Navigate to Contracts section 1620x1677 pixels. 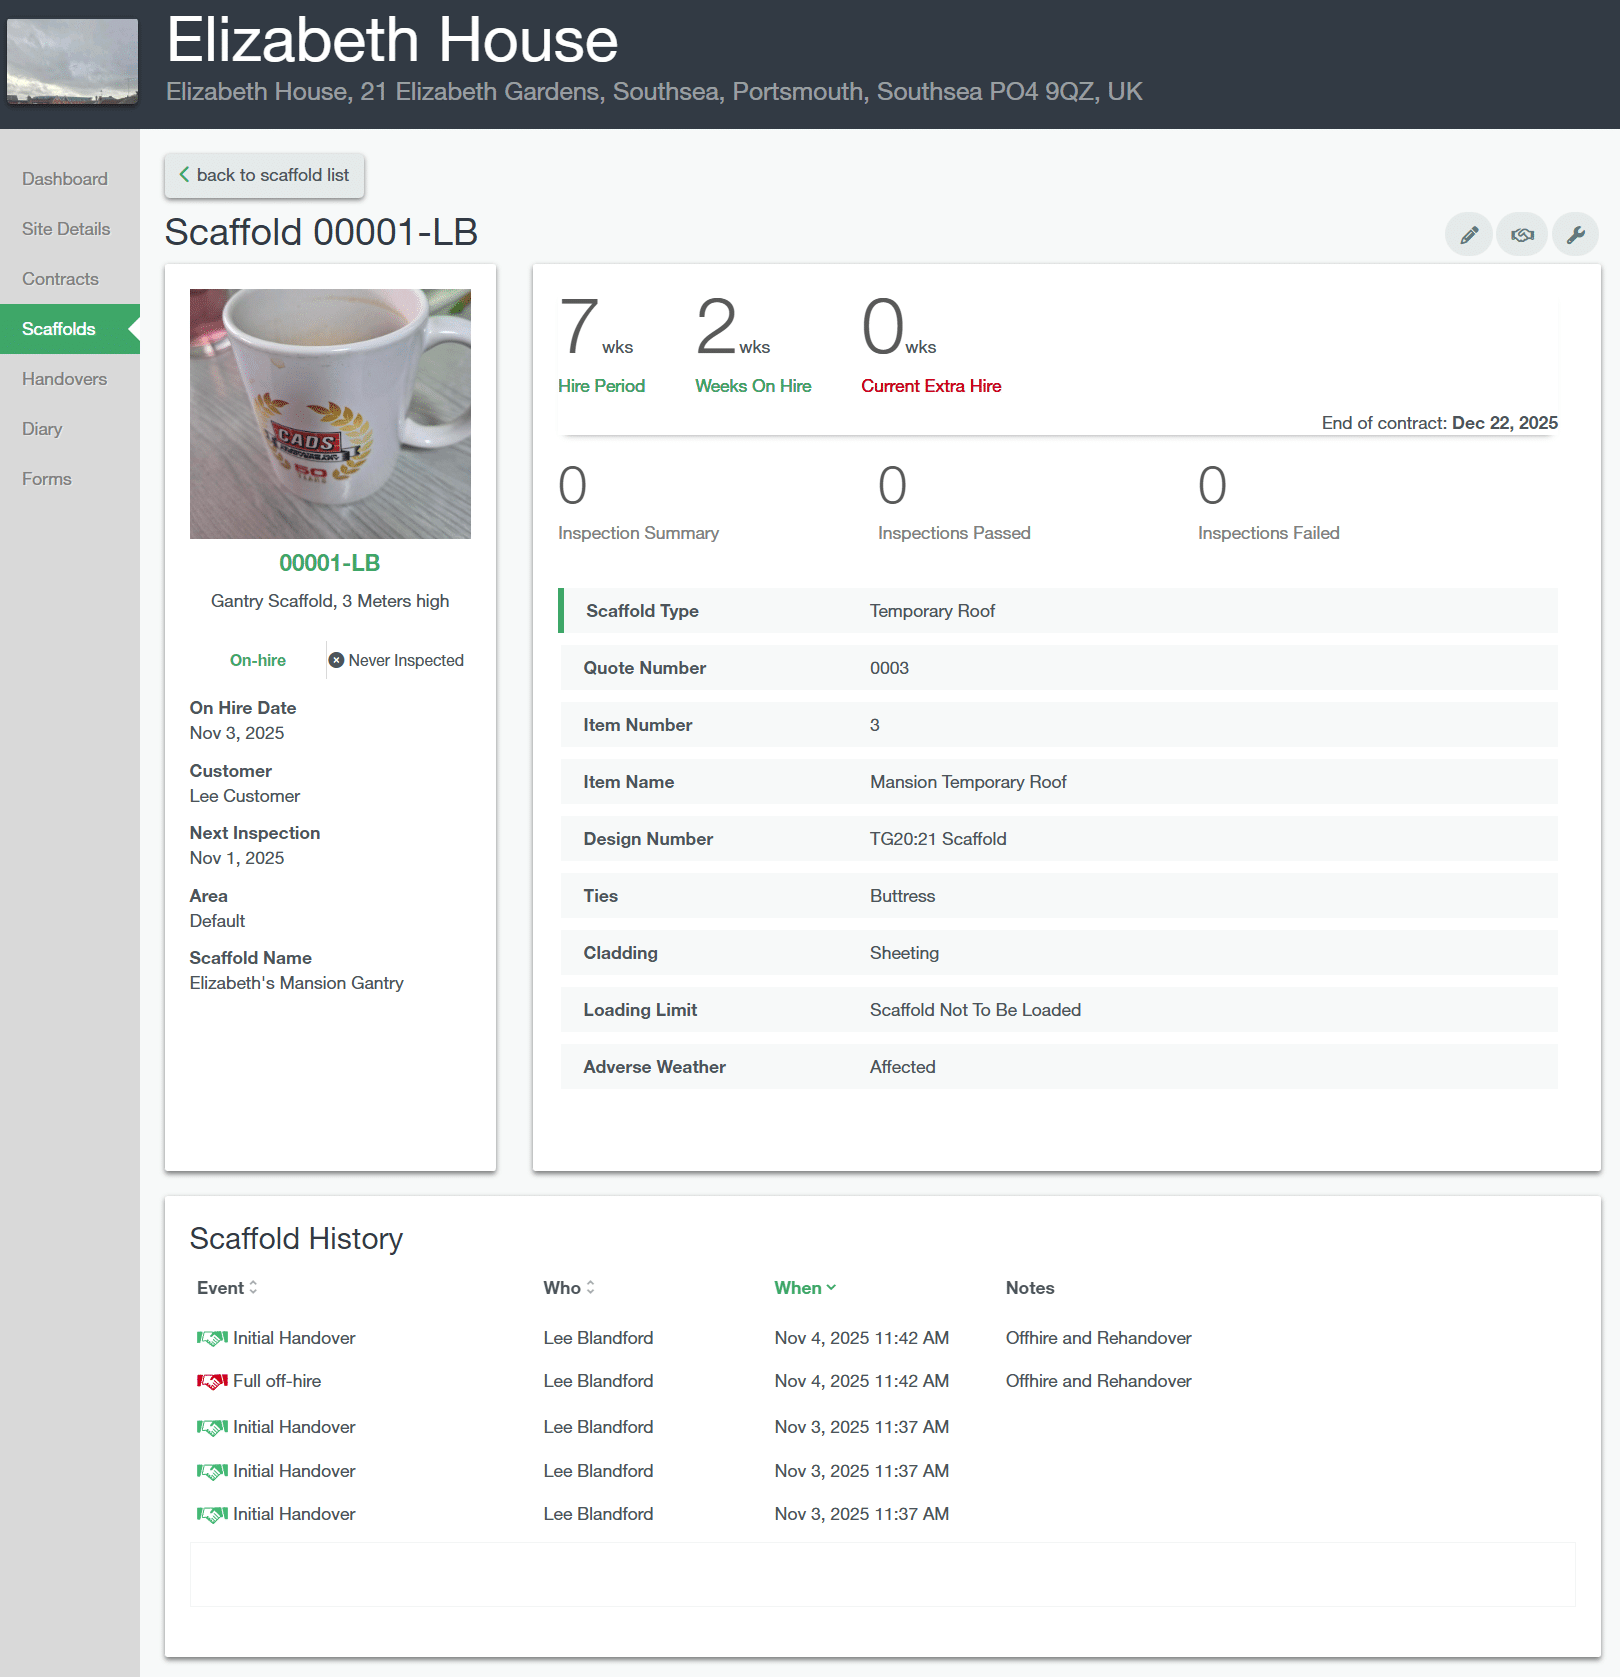tap(60, 279)
